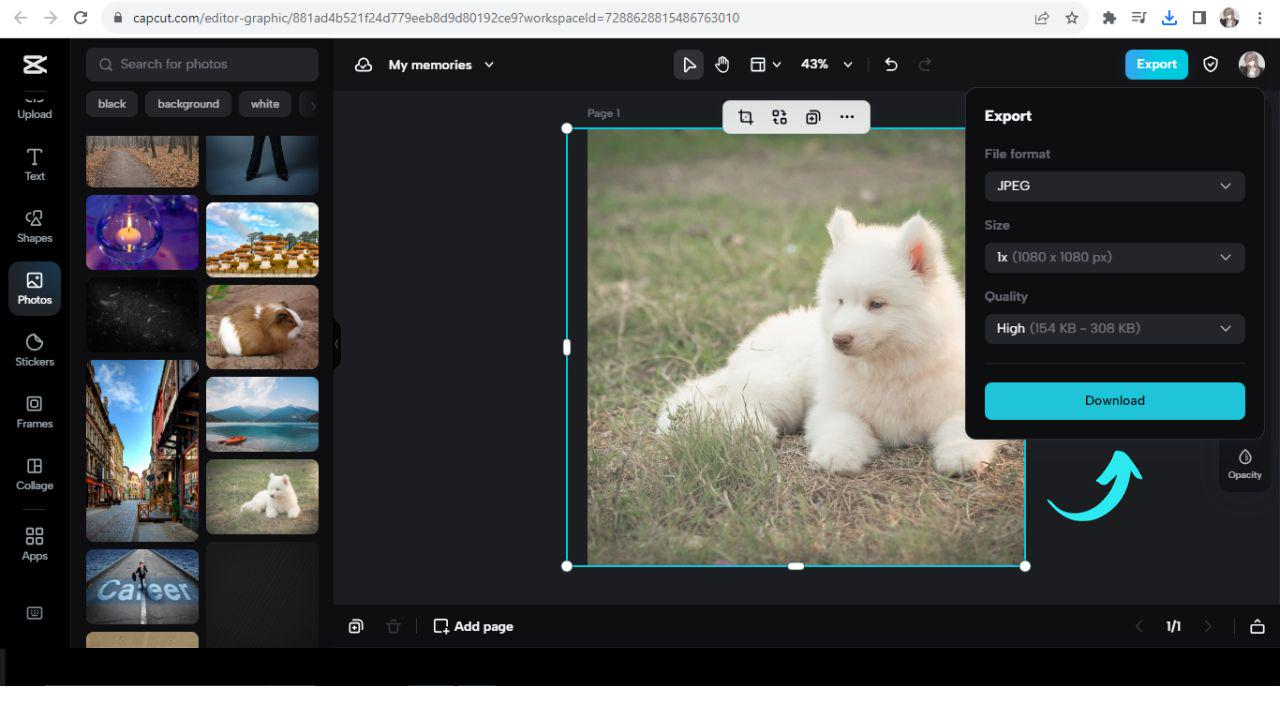
Task: Open the Opacity control
Action: (1244, 464)
